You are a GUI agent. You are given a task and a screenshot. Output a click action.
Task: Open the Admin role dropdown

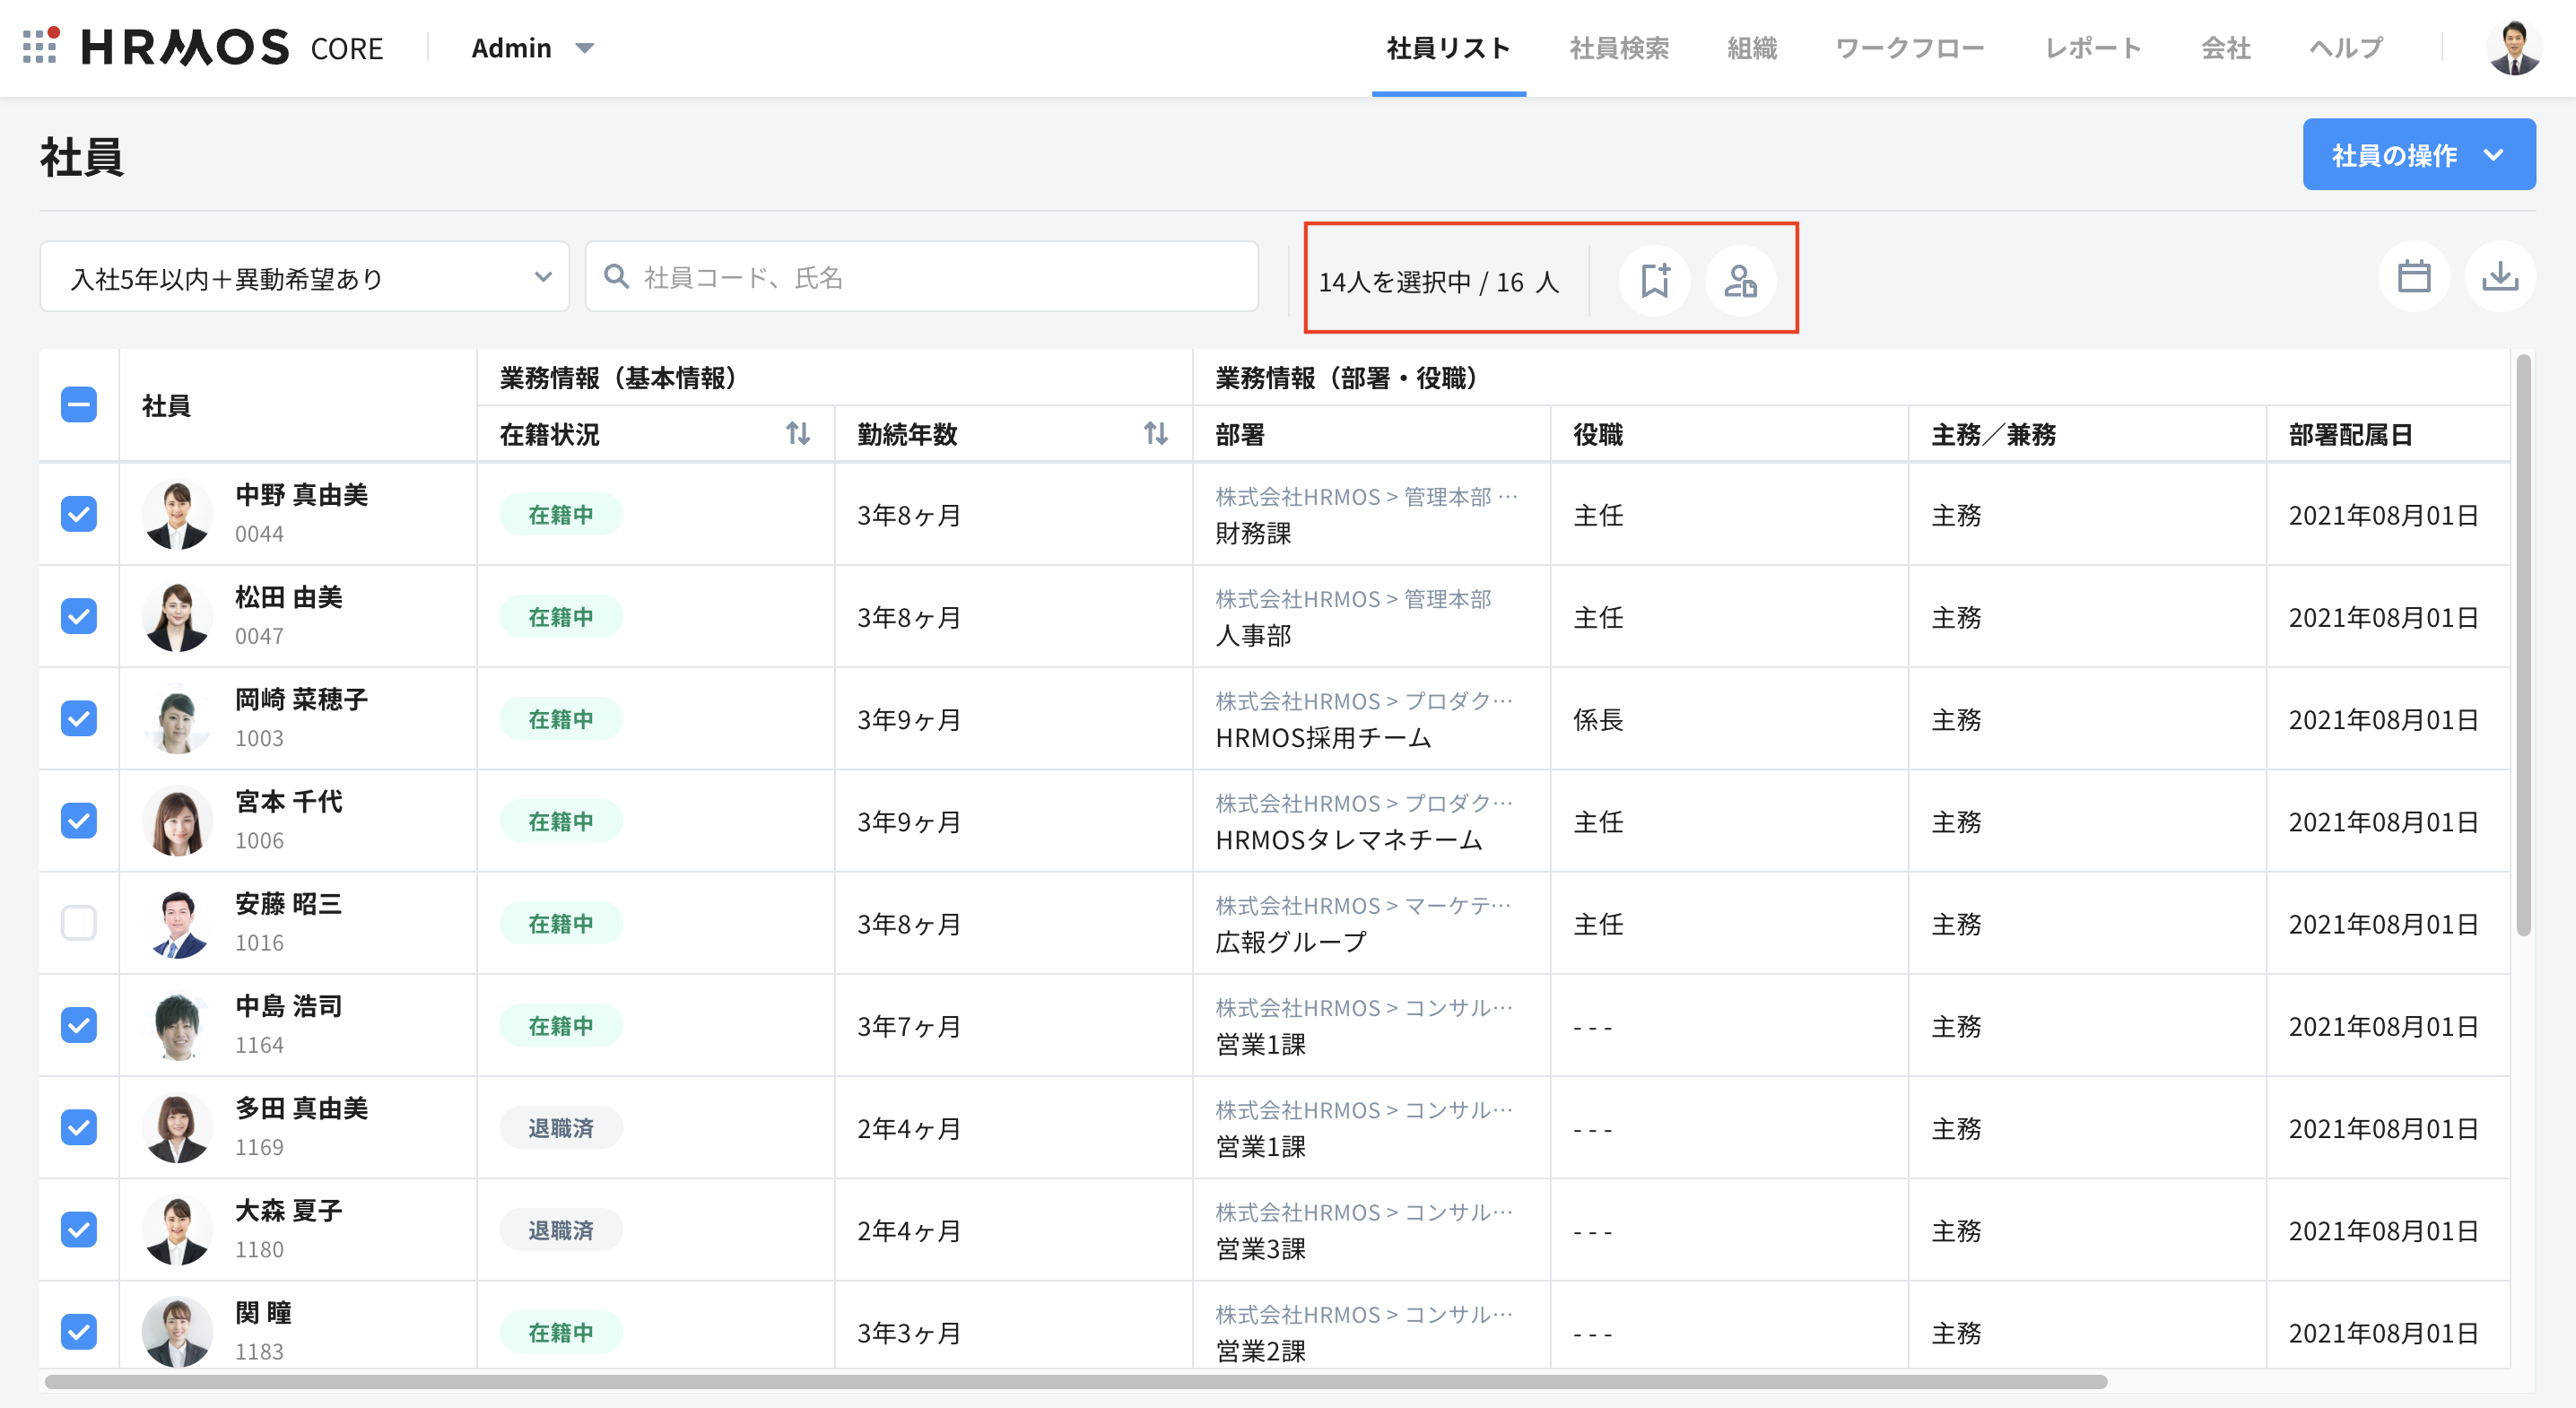532,48
